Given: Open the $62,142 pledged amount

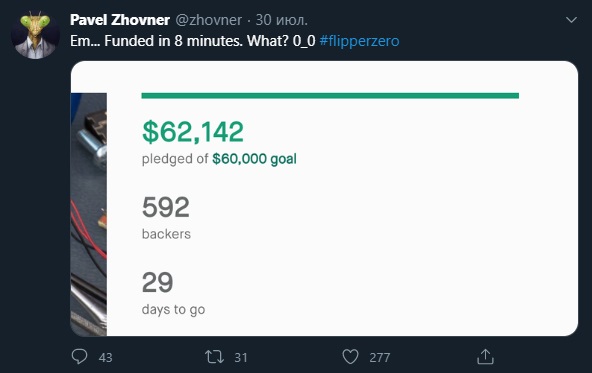Looking at the screenshot, I should 193,132.
